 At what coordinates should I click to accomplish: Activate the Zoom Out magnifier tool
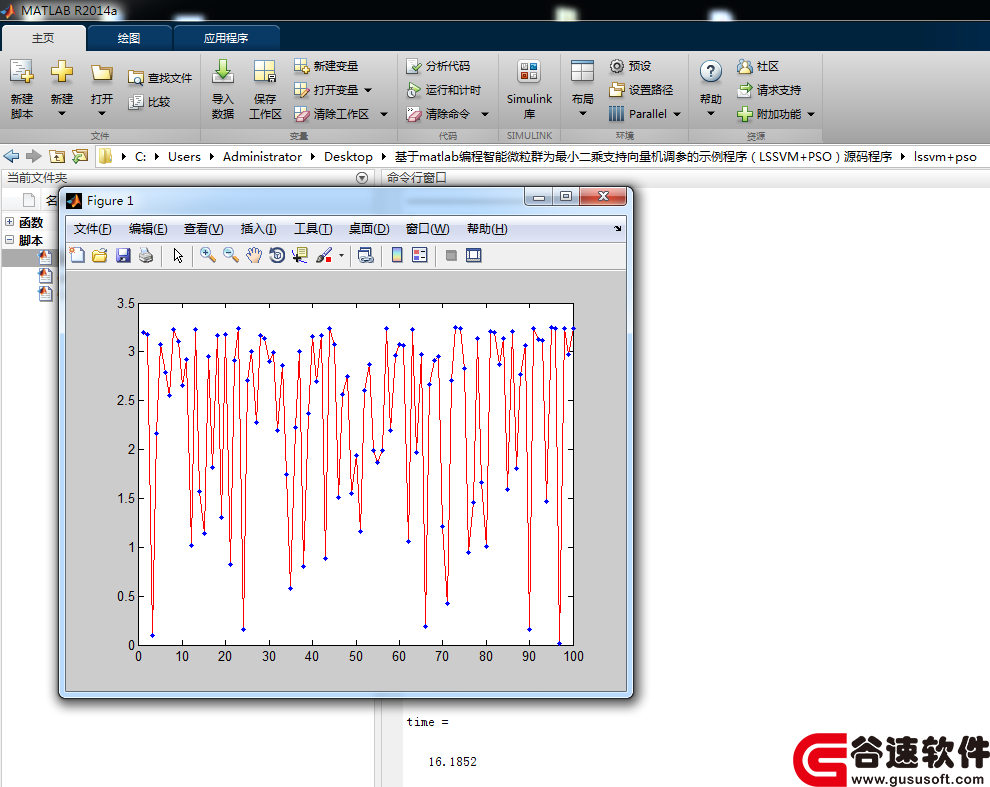tap(231, 255)
